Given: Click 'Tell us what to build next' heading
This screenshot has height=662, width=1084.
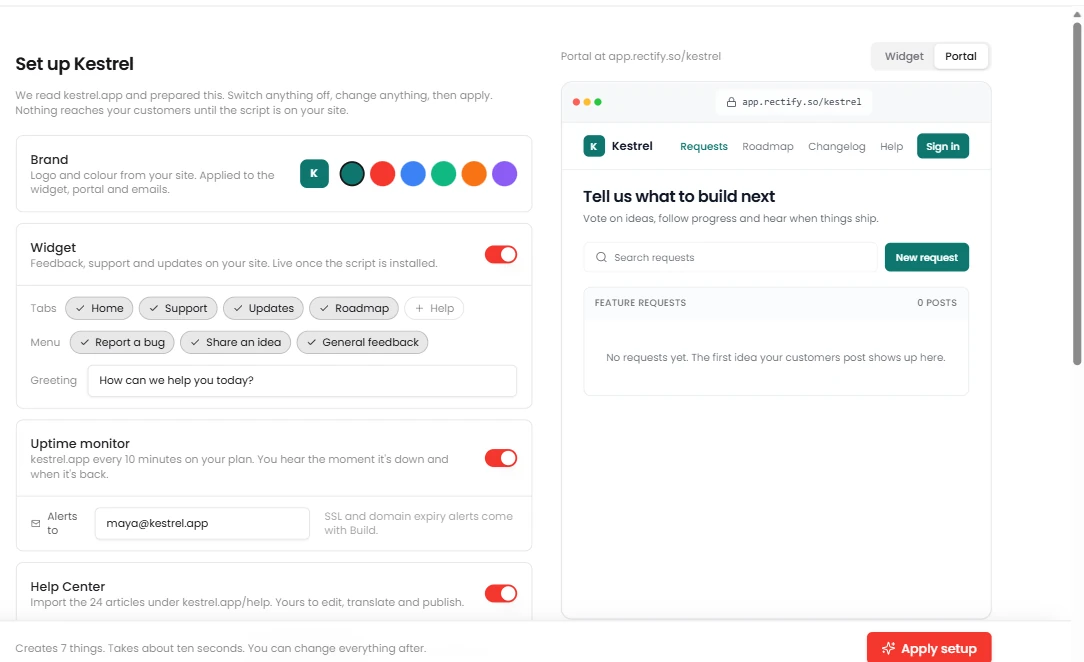Looking at the screenshot, I should pos(679,196).
